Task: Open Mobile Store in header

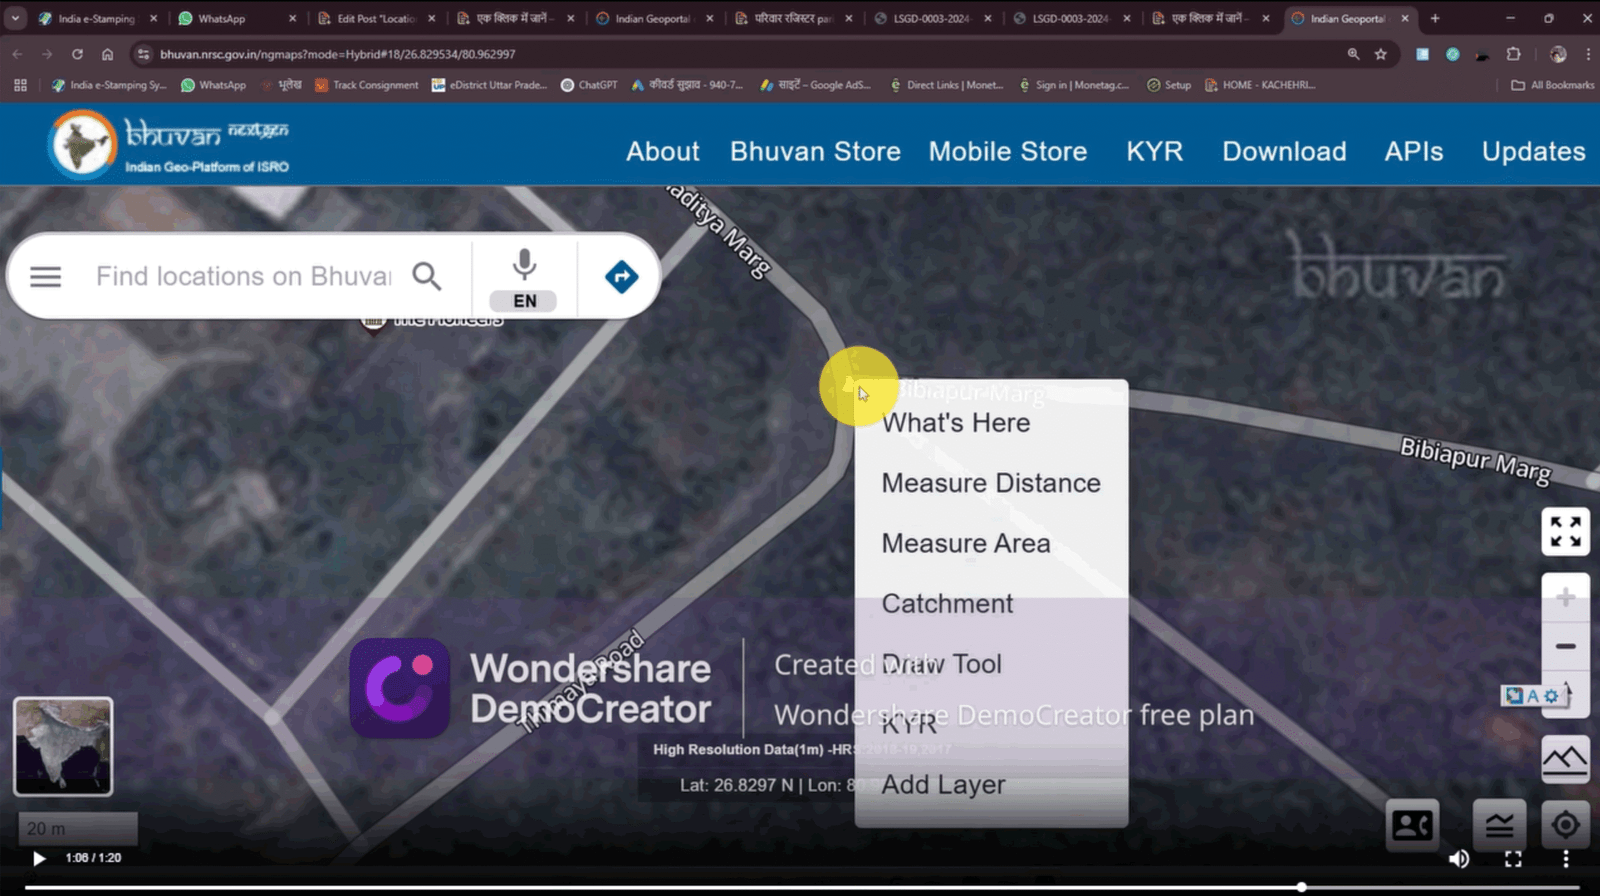Action: (x=1008, y=152)
